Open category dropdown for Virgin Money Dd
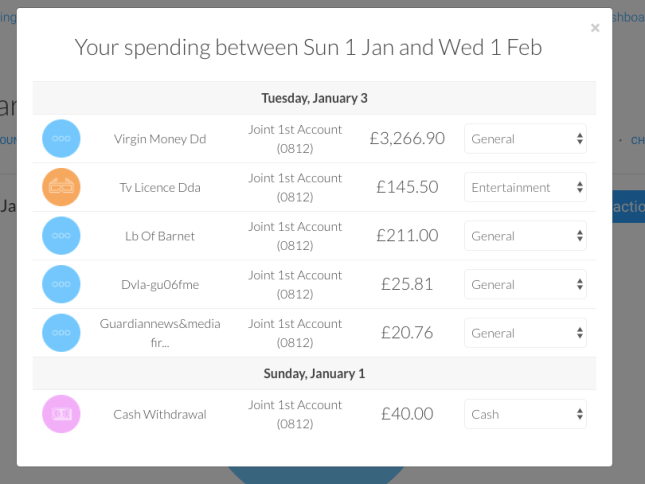 pyautogui.click(x=525, y=139)
